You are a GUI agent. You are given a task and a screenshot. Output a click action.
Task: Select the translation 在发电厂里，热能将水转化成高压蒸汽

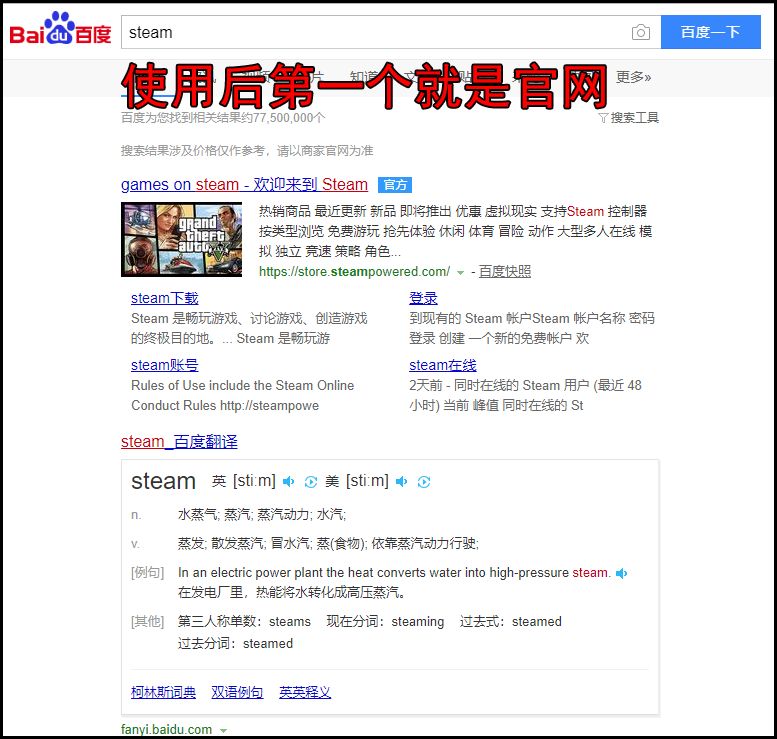[x=291, y=592]
